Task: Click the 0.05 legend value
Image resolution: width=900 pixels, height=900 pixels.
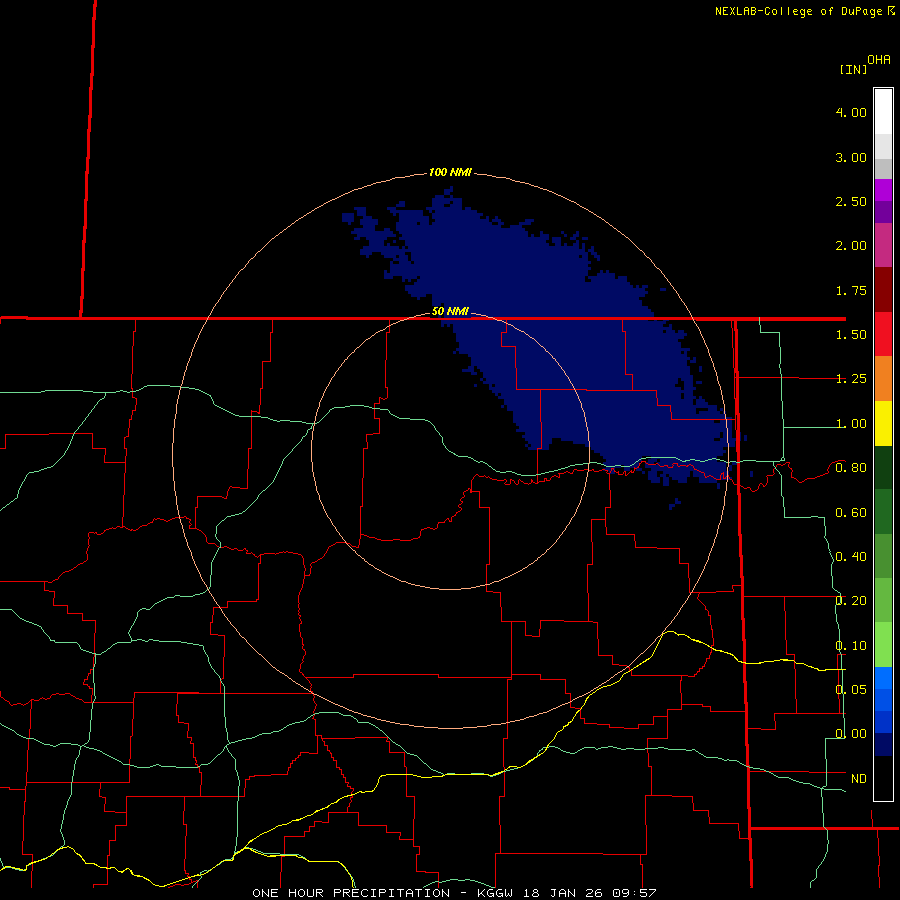Action: tap(851, 689)
